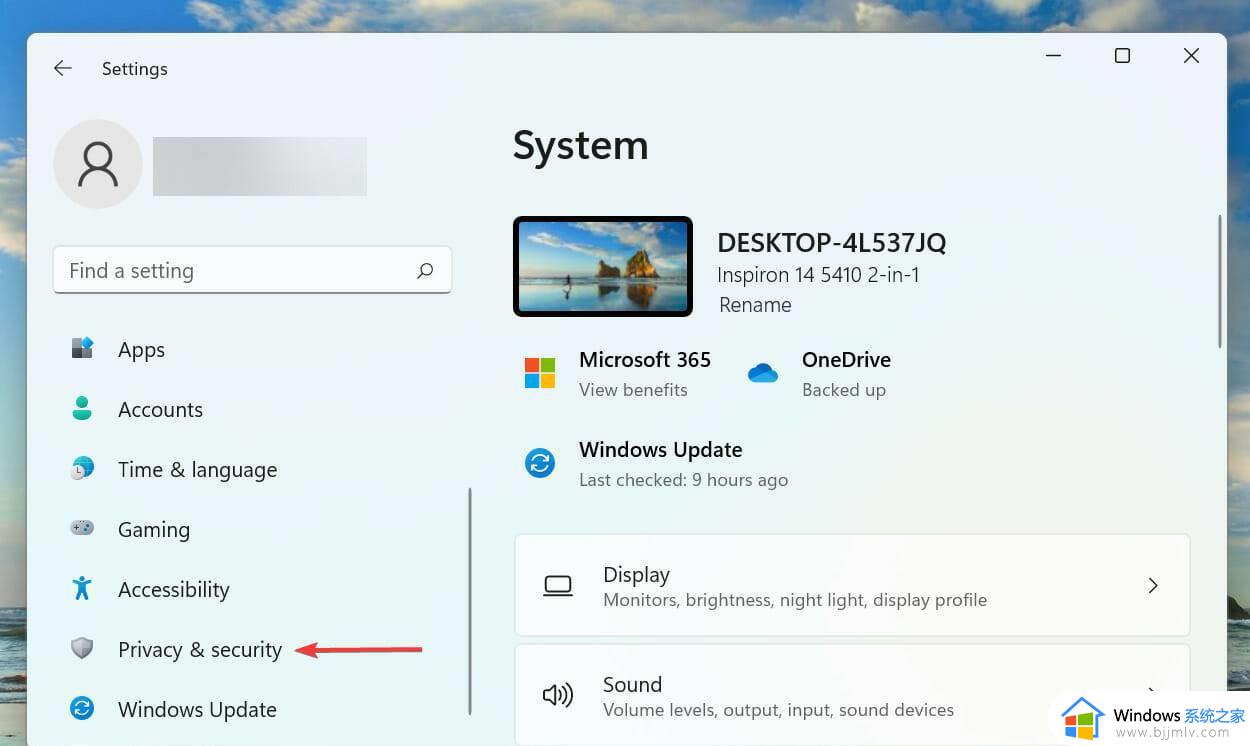Maximize the Settings window
This screenshot has height=746, width=1250.
tap(1122, 56)
